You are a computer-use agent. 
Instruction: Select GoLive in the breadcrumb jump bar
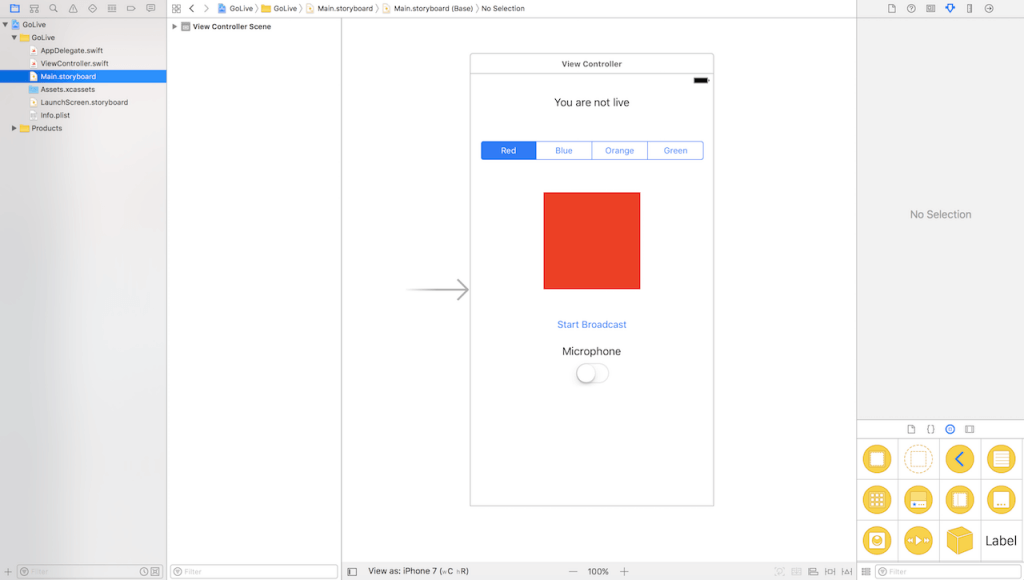[x=238, y=8]
